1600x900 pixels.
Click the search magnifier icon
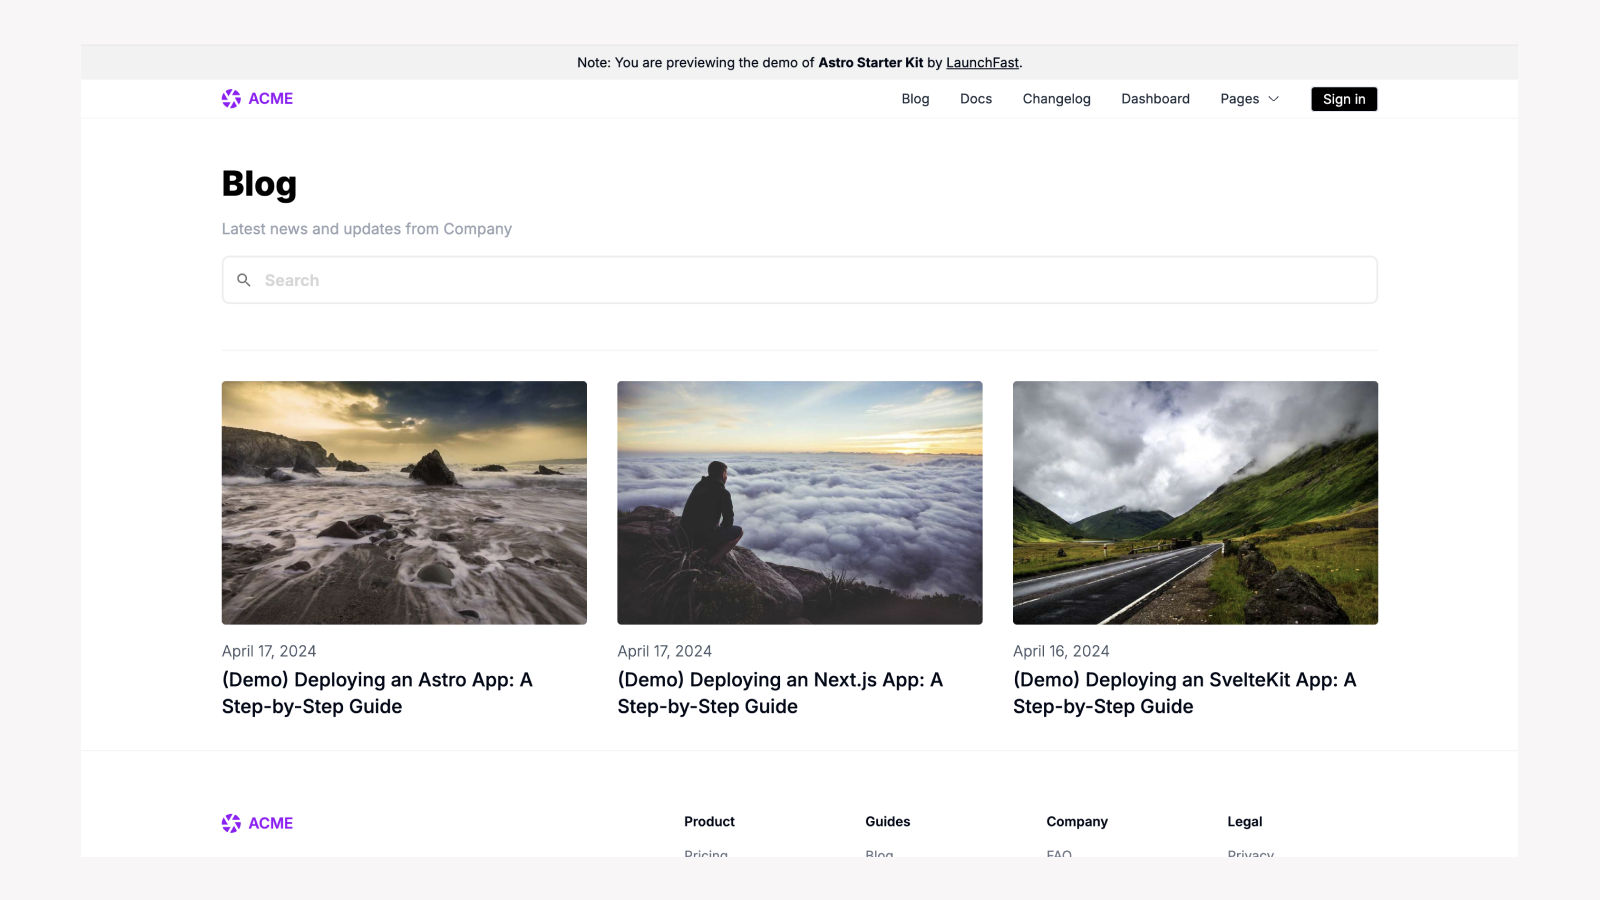coord(243,280)
